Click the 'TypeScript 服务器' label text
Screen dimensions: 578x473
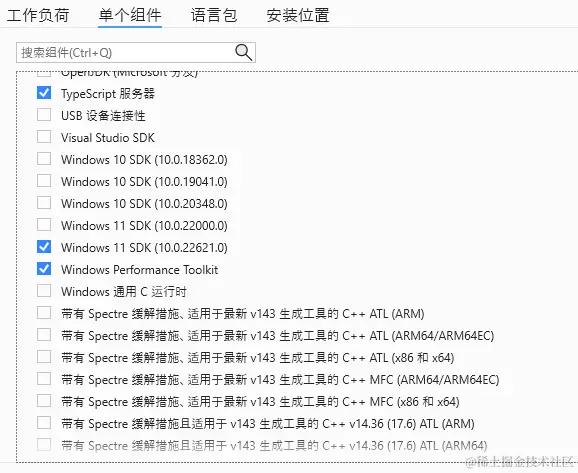click(x=108, y=94)
